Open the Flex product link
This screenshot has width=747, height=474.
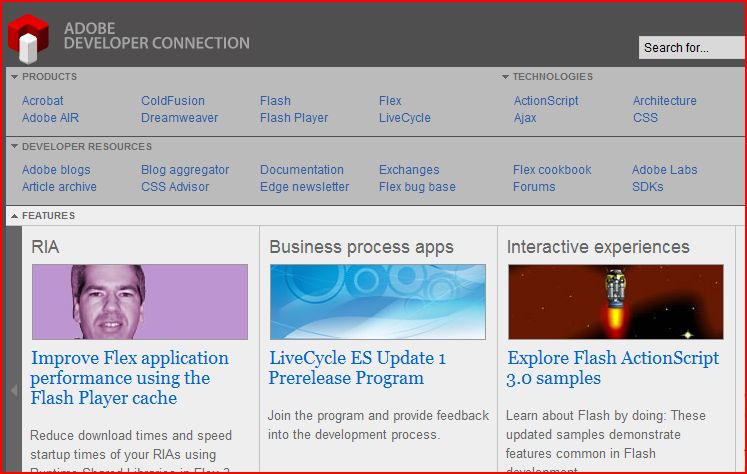tap(390, 101)
